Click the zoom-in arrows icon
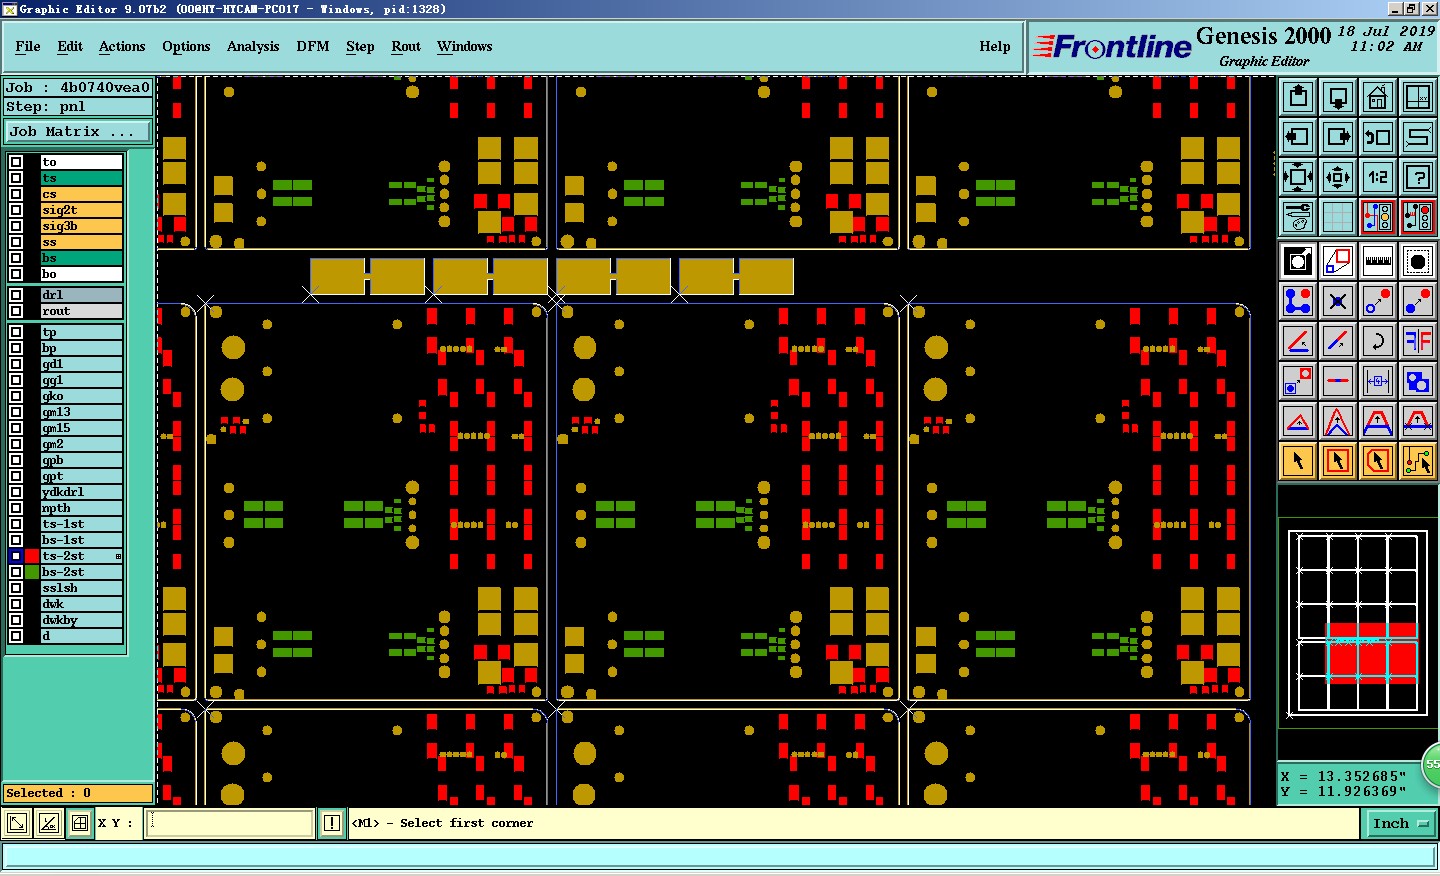Image resolution: width=1440 pixels, height=876 pixels. point(1298,177)
